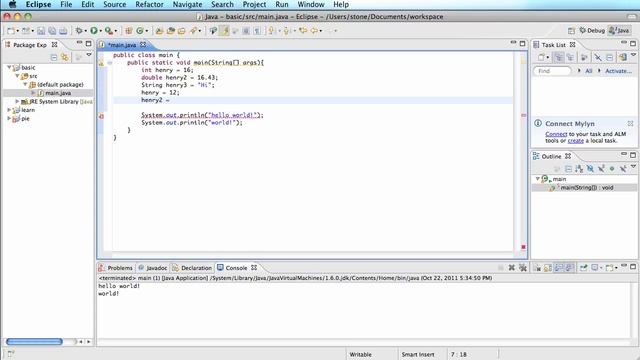Click the All filter link in Task List
Screen dimensions: 640x360
[589, 71]
